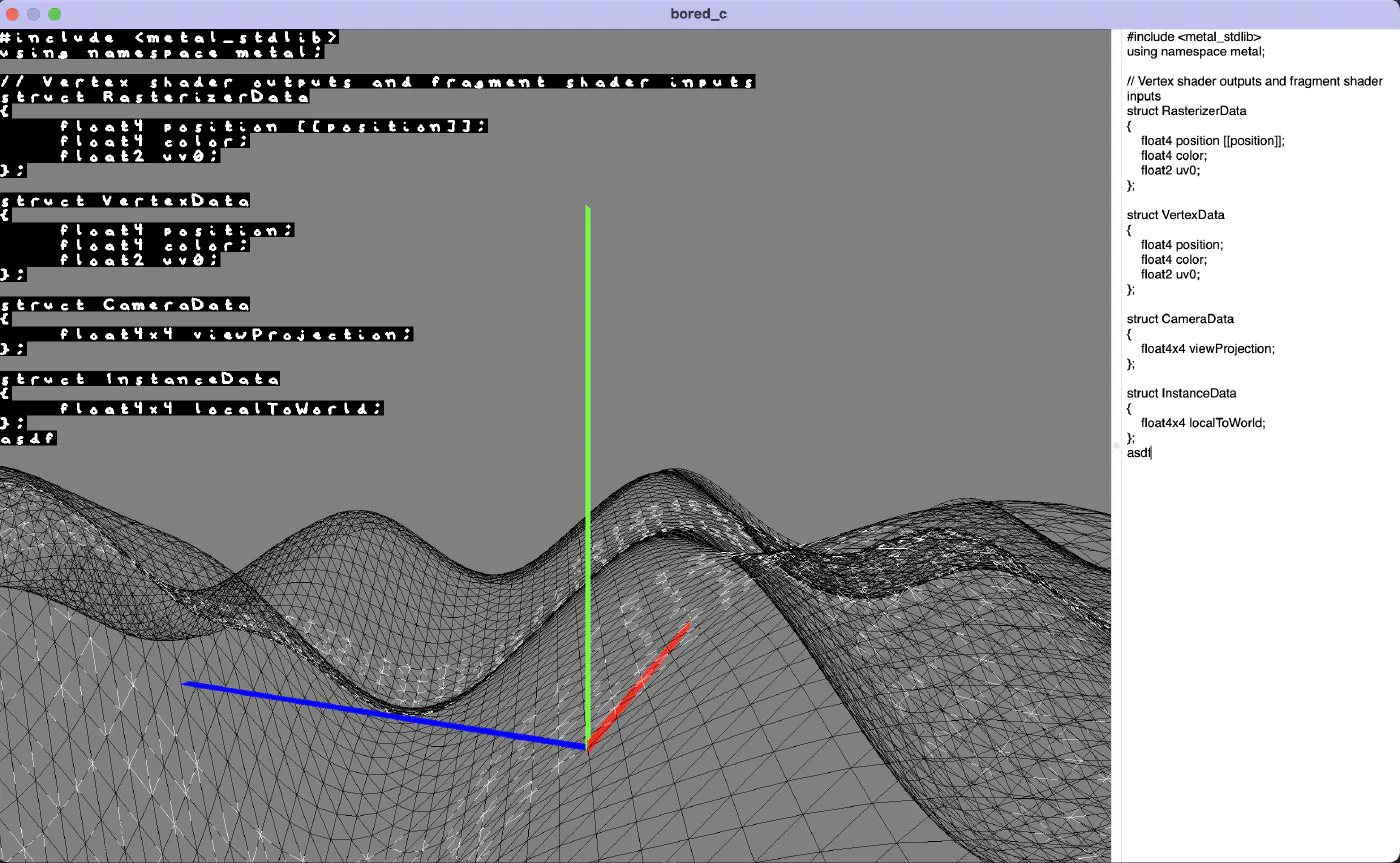Click the pixel-font "asdf" text in viewport
Image resolution: width=1400 pixels, height=863 pixels.
[28, 439]
